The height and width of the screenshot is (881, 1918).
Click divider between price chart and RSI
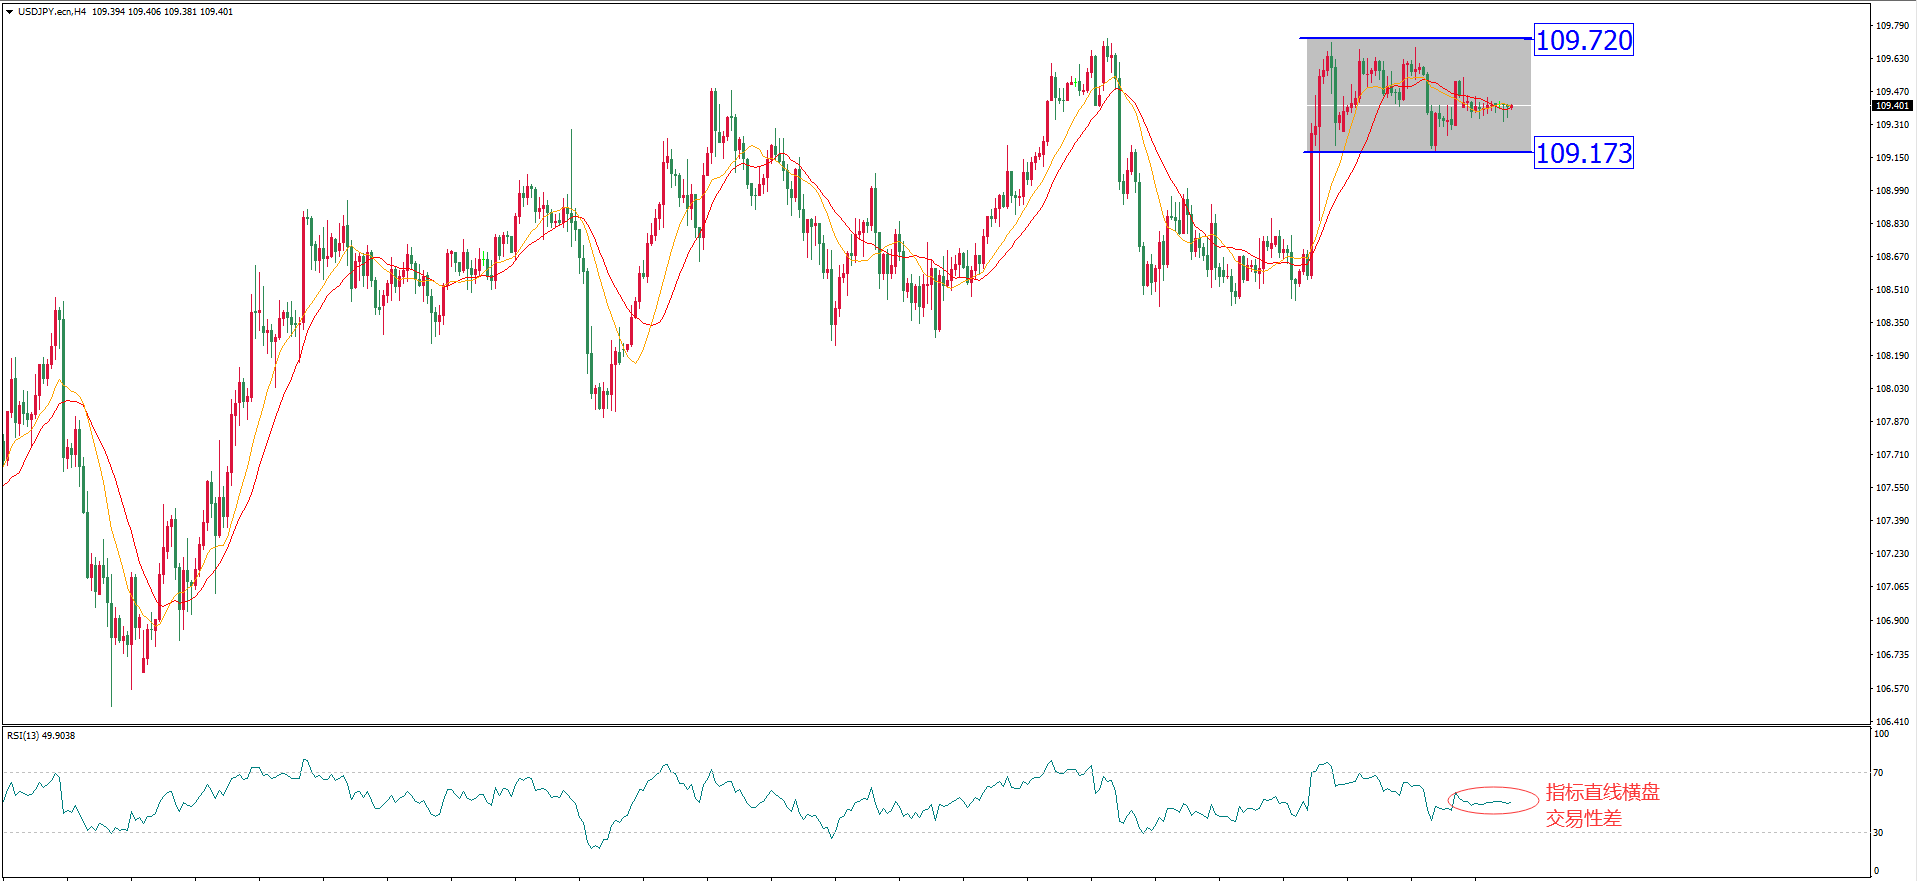tap(935, 725)
